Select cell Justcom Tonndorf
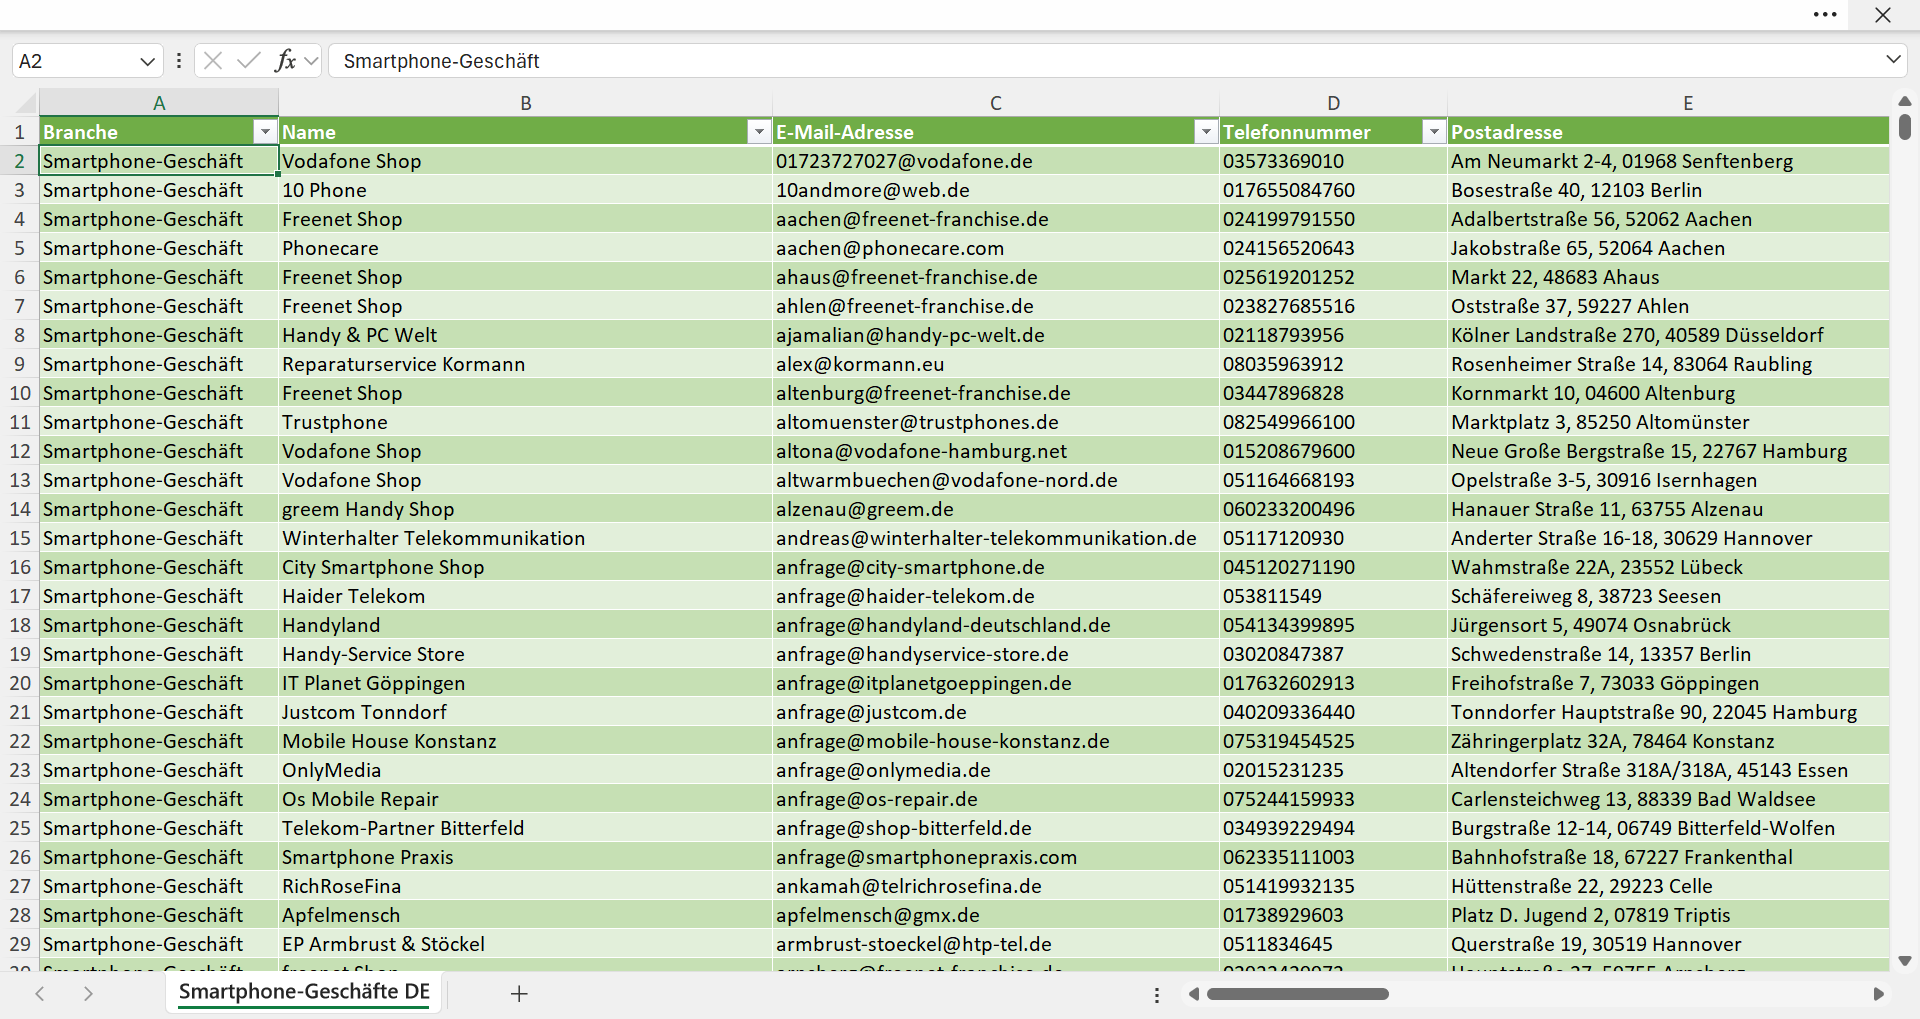Viewport: 1920px width, 1019px height. tap(526, 712)
